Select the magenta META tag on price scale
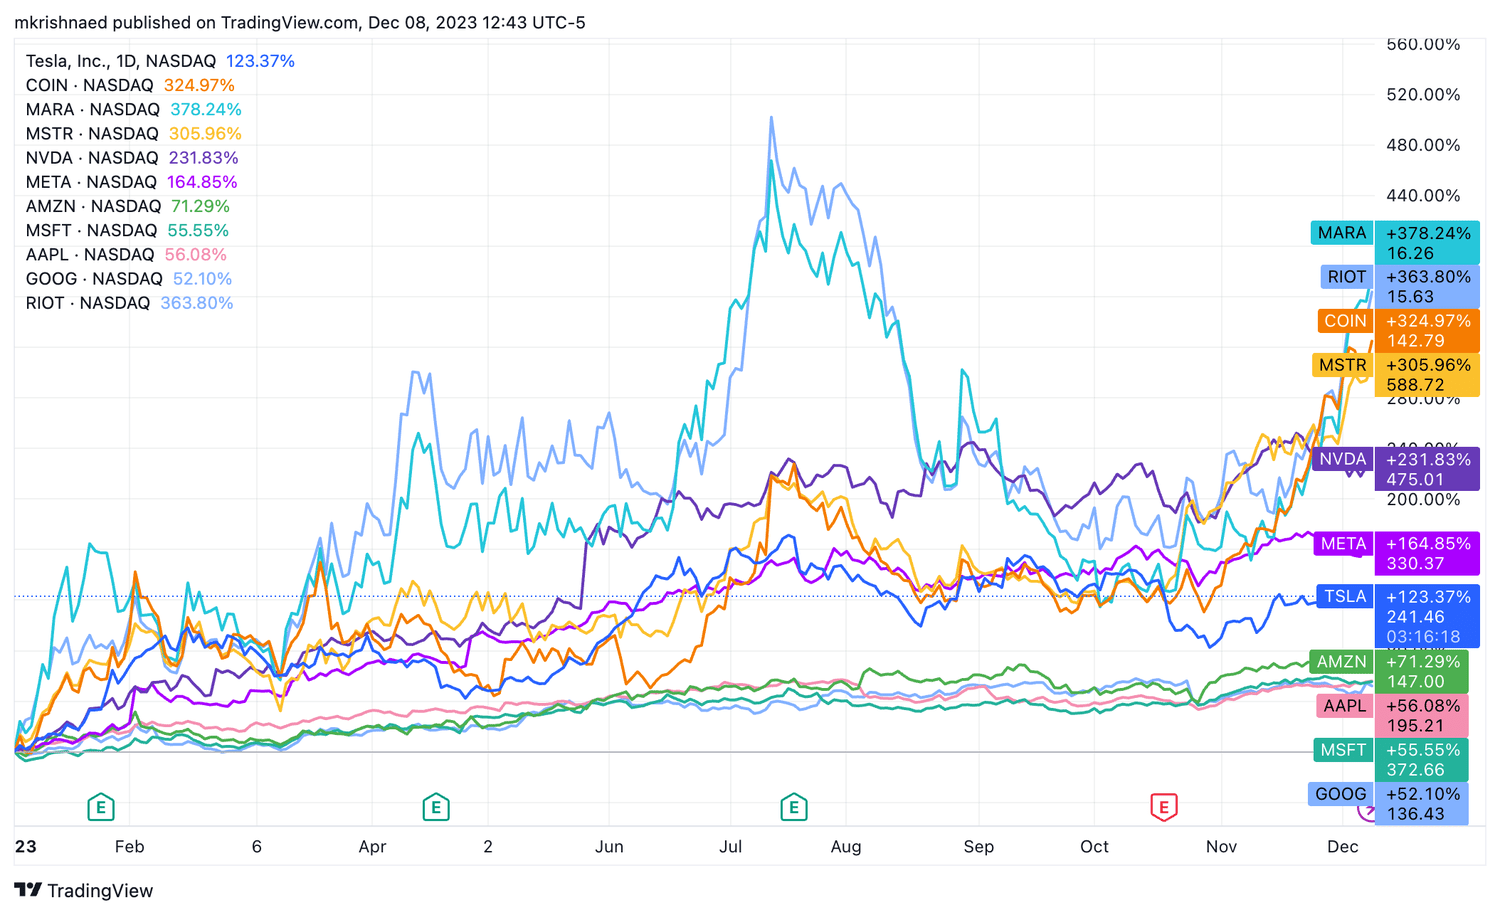This screenshot has width=1500, height=915. [1343, 544]
